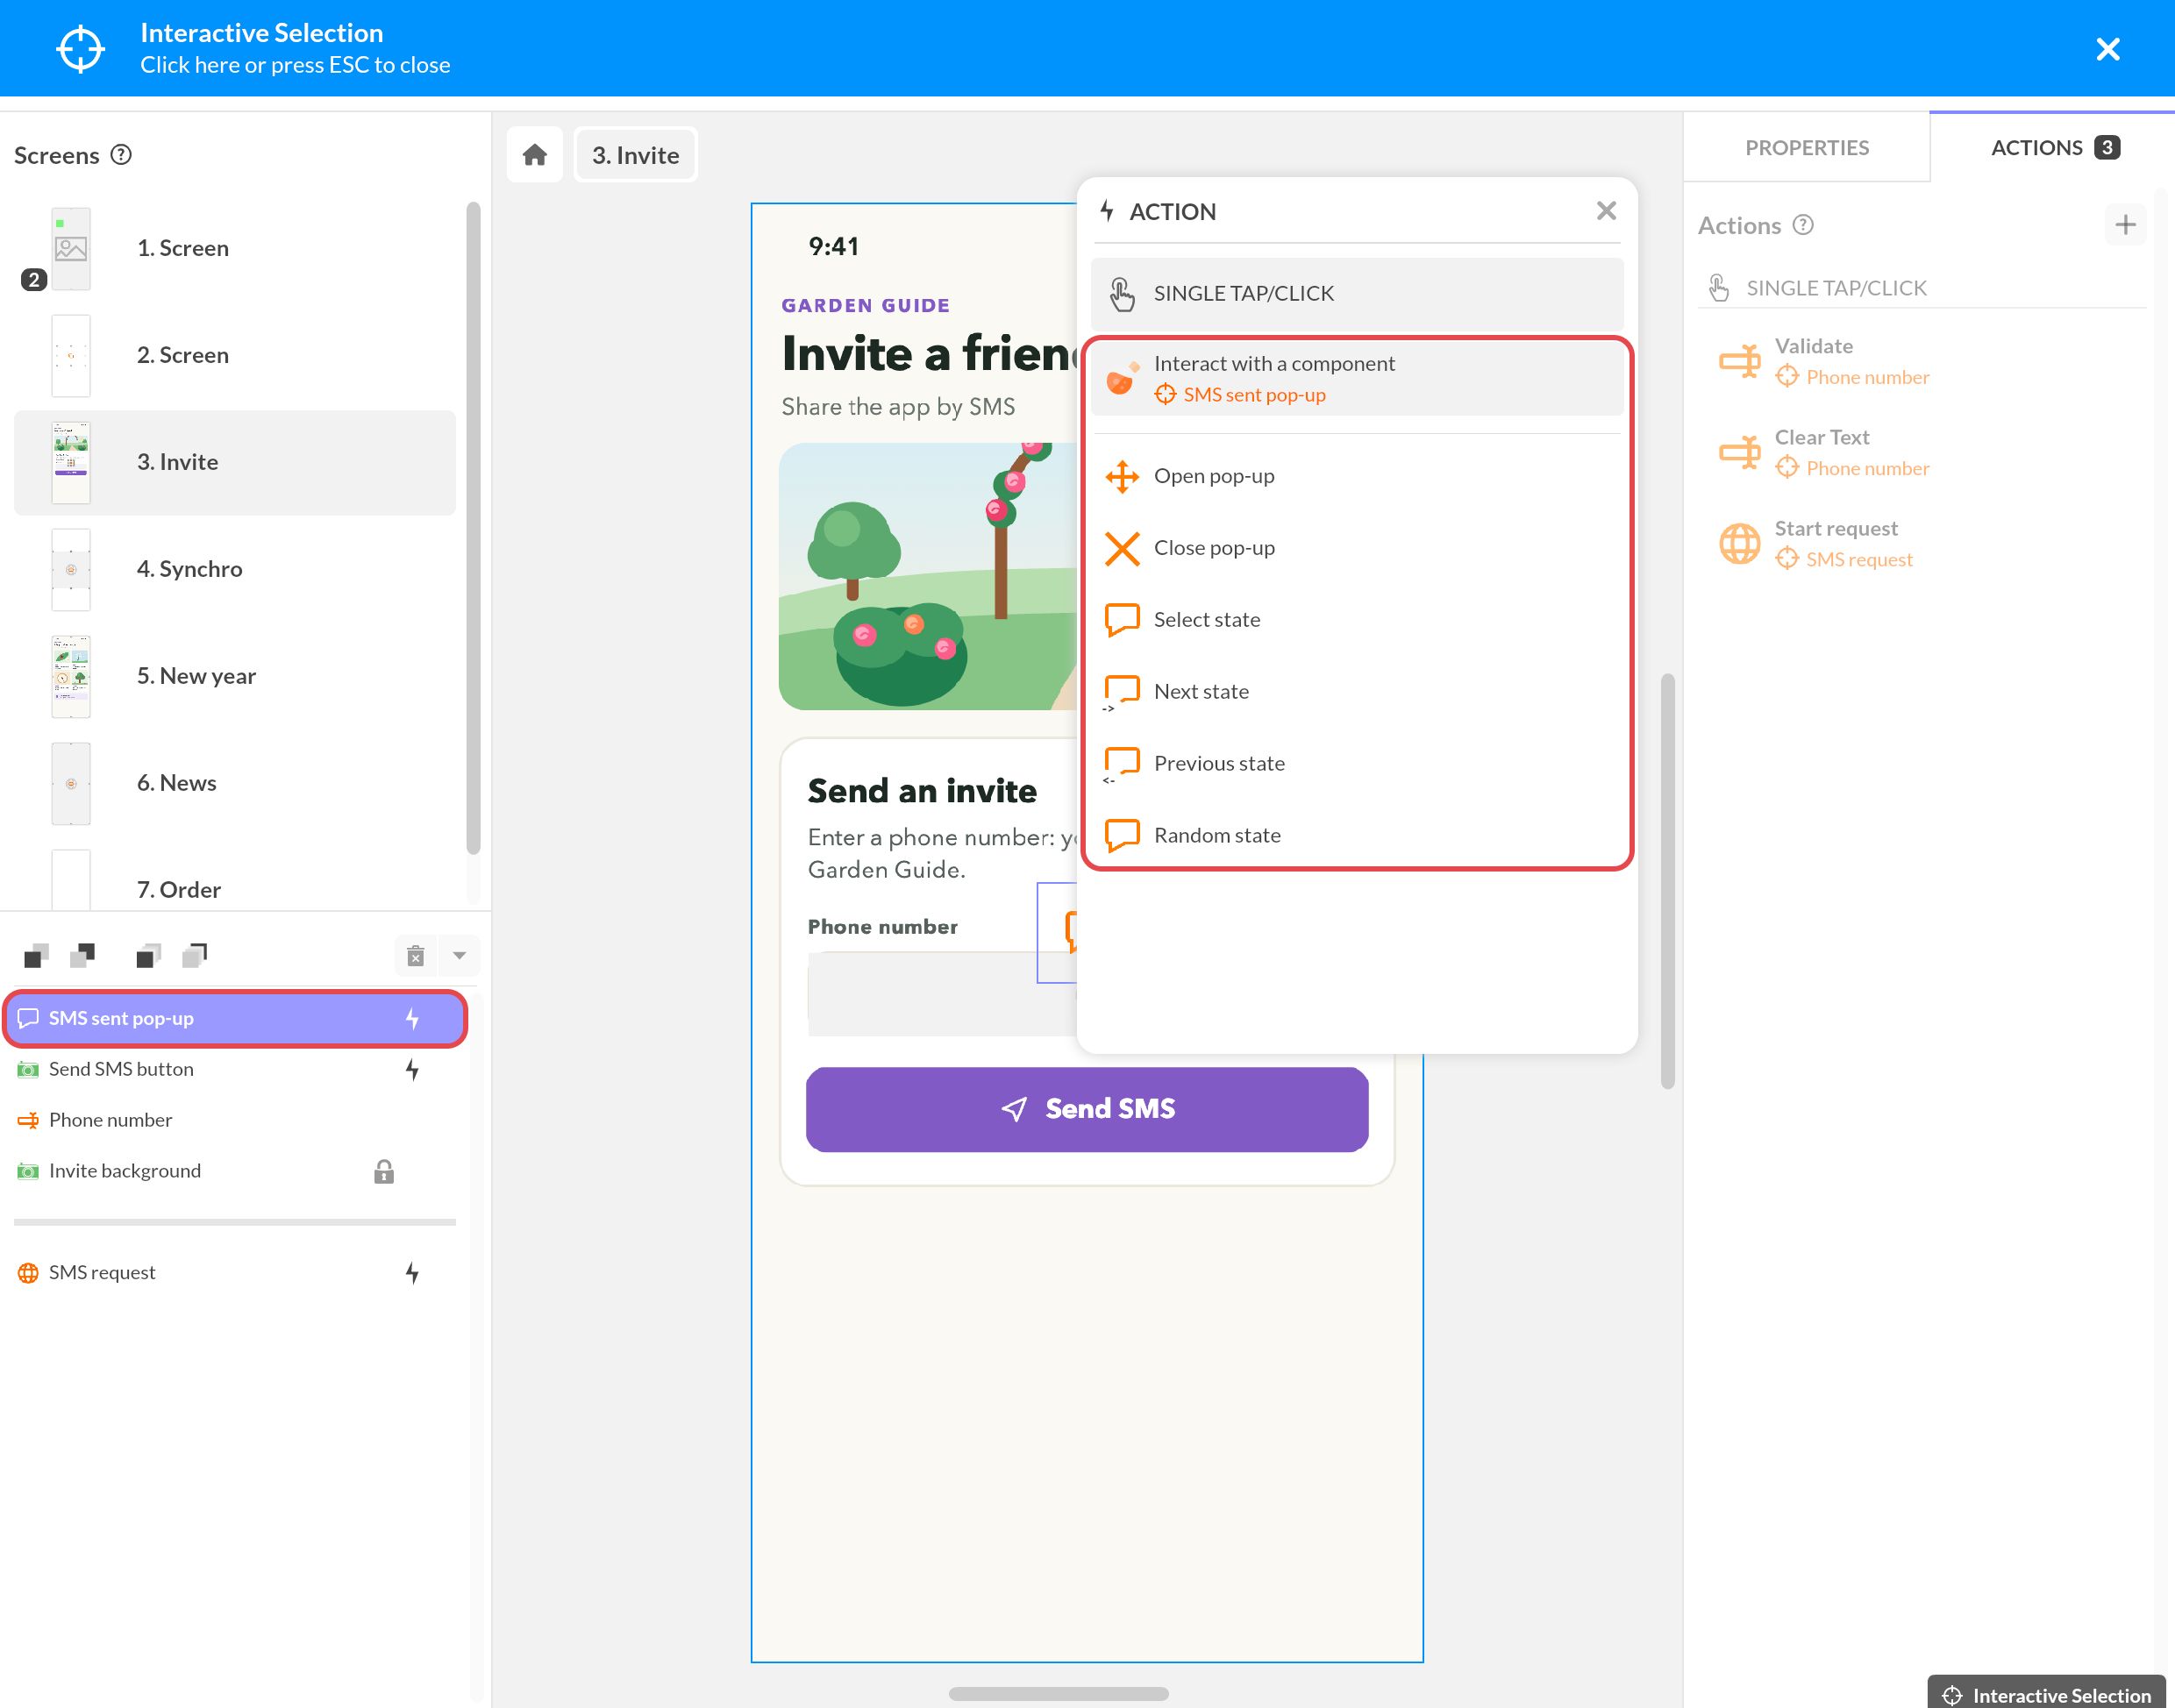Viewport: 2175px width, 1708px height.
Task: Go to the home screen icon
Action: (535, 155)
